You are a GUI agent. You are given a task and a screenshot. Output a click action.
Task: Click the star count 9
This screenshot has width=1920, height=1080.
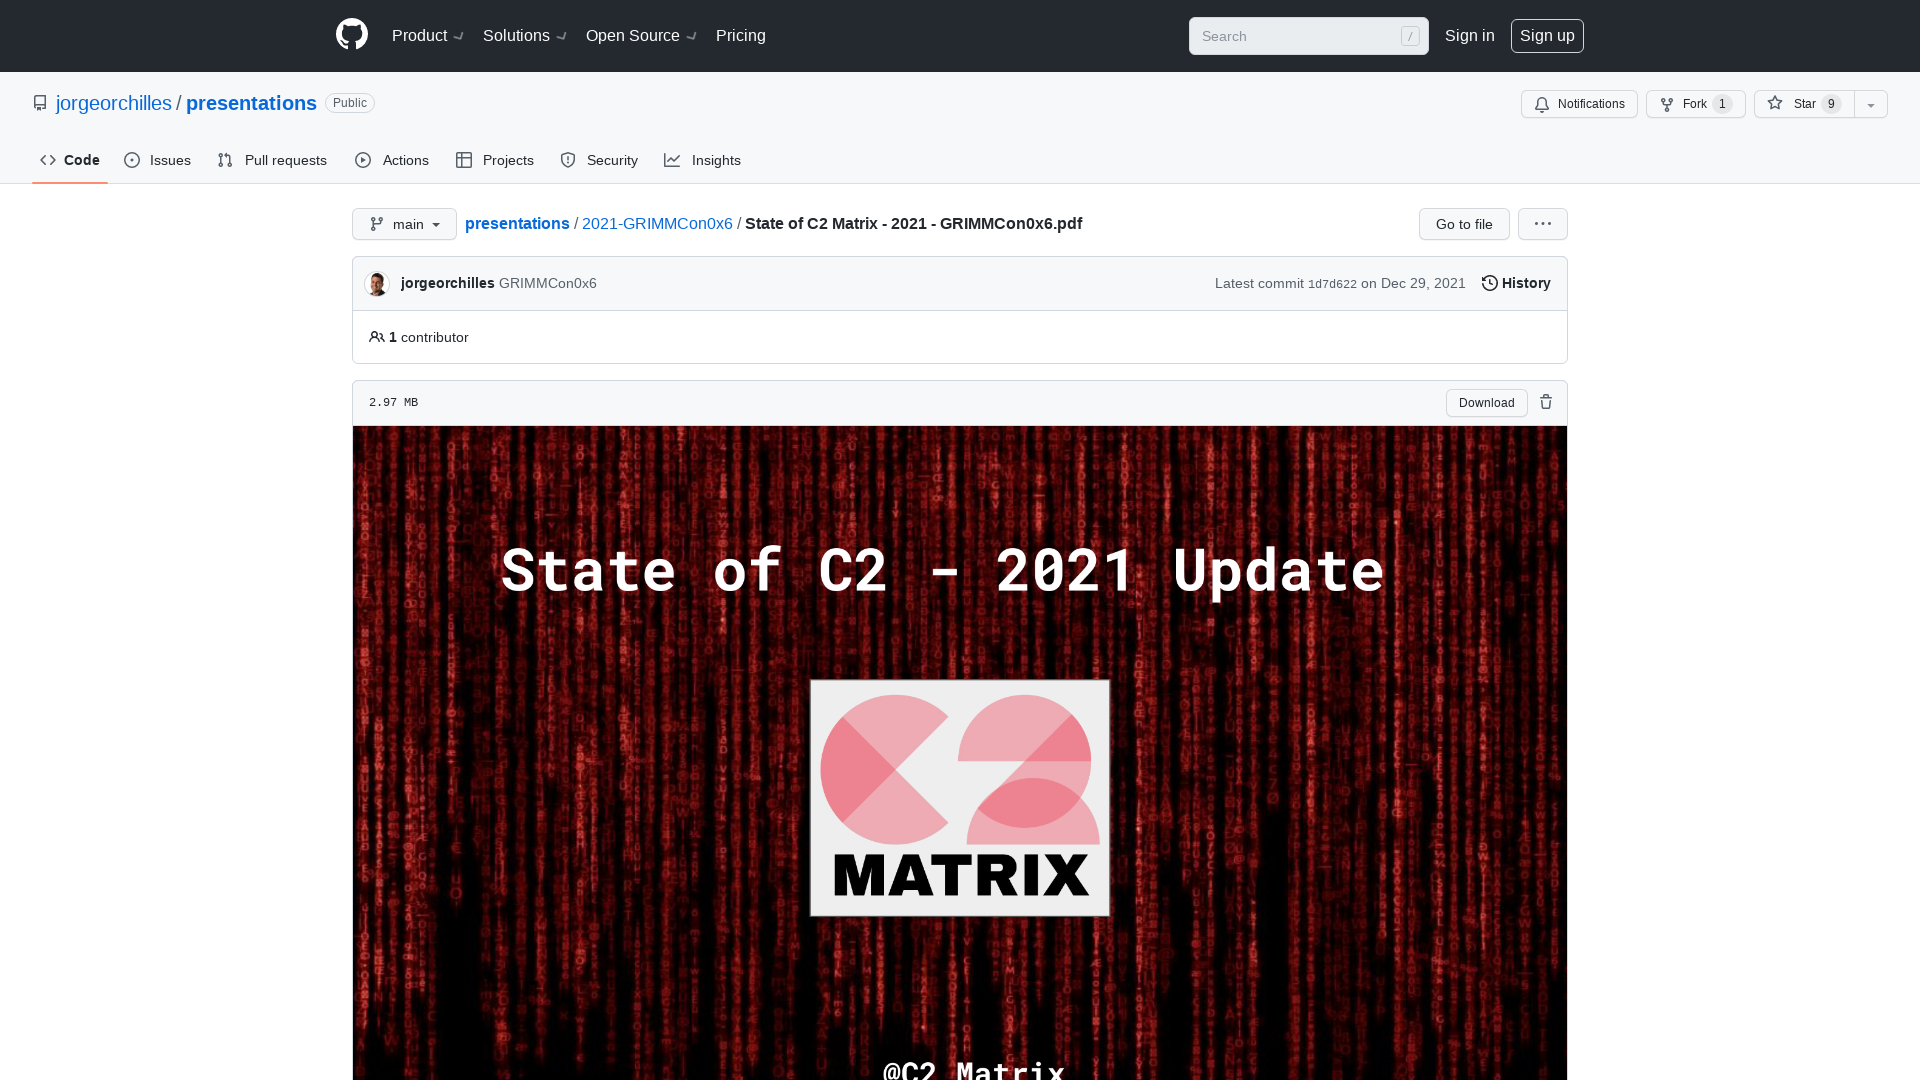[x=1831, y=104]
